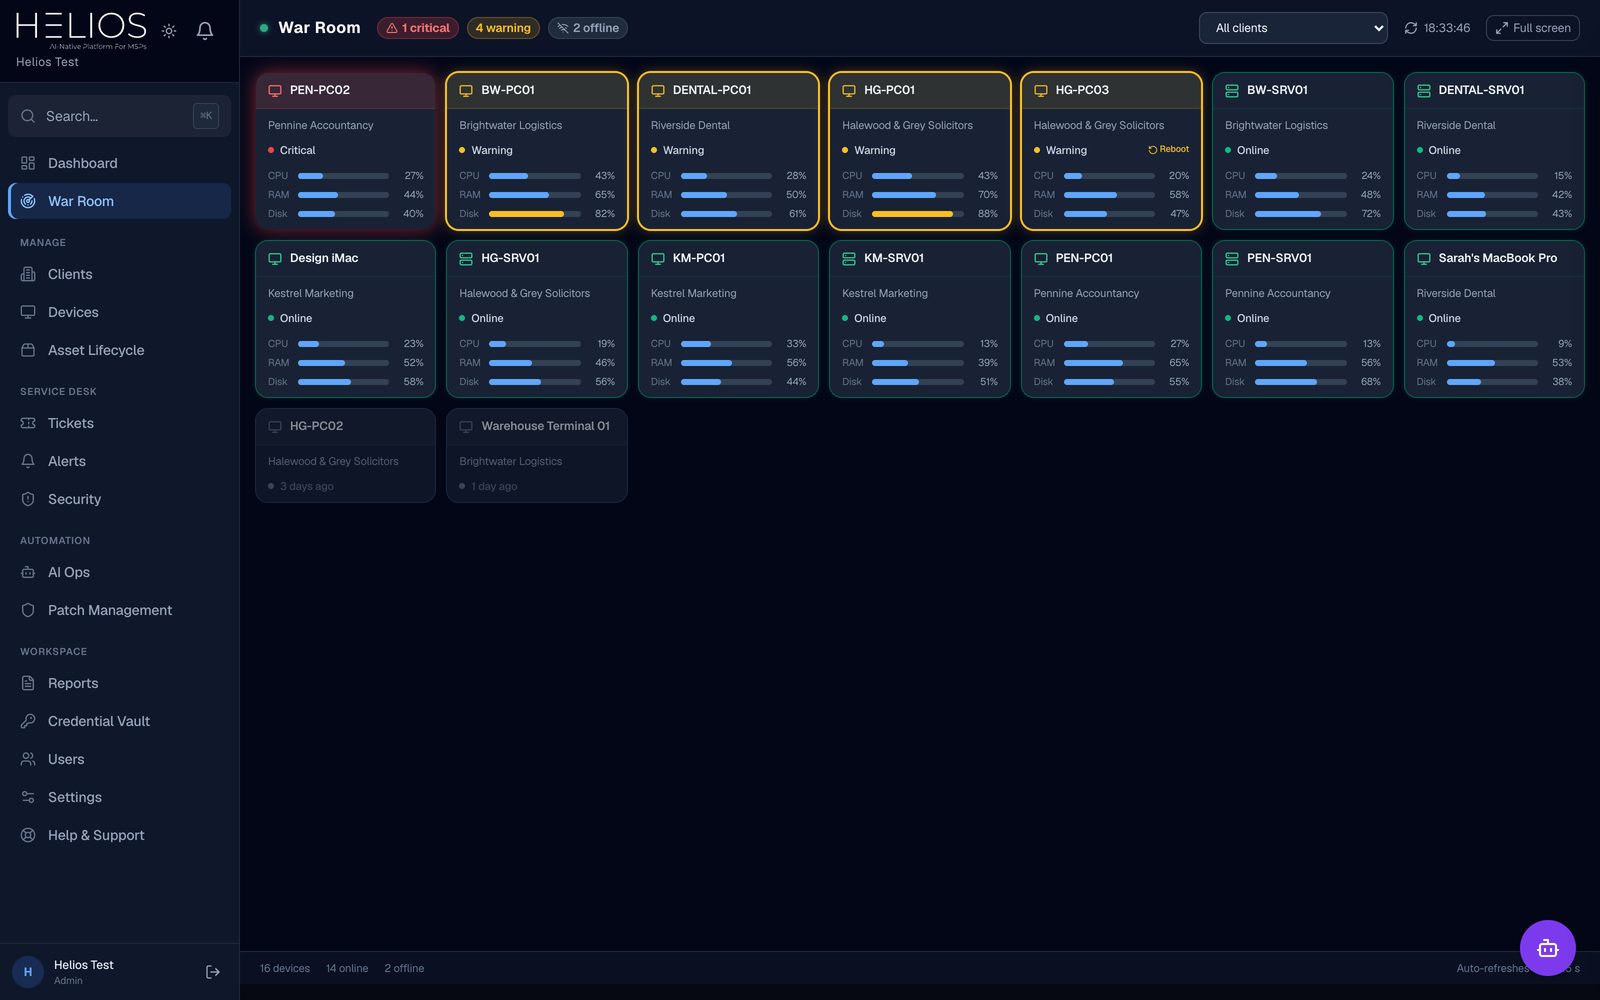
Task: Click the monitor icon on DENTAL-PC01 card
Action: tap(658, 90)
